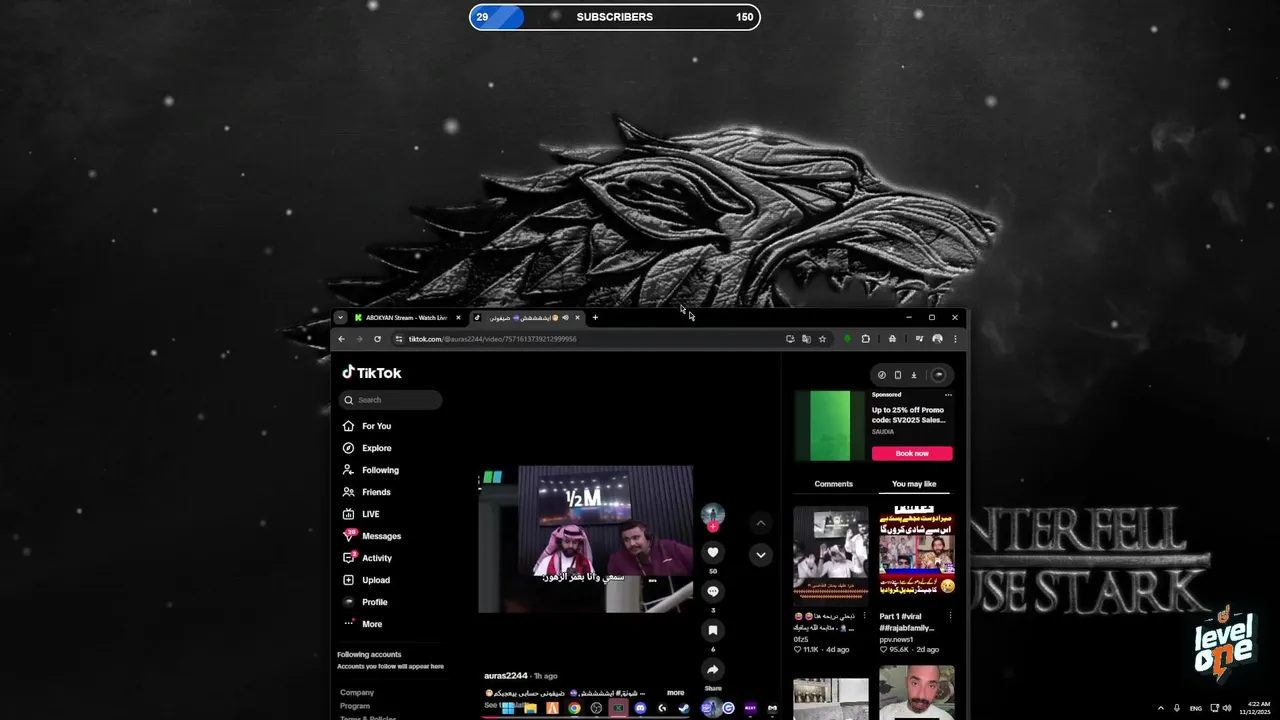Share the video with arrow icon
Image resolution: width=1280 pixels, height=720 pixels.
tap(713, 669)
